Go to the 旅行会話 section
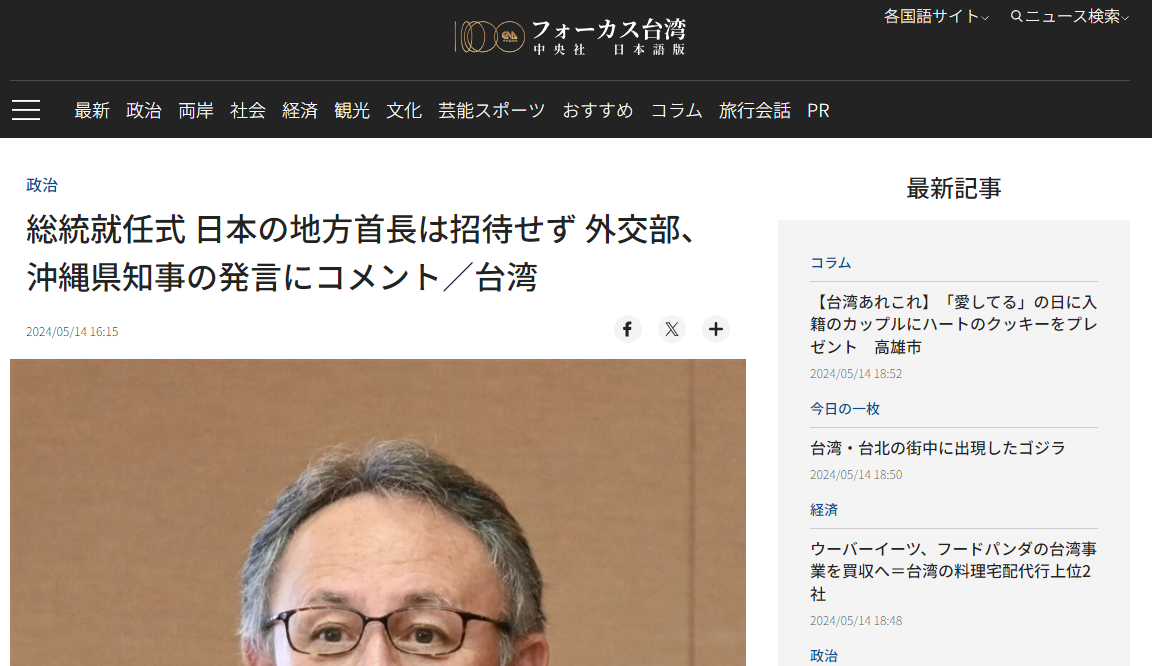Image resolution: width=1152 pixels, height=666 pixels. [x=755, y=110]
